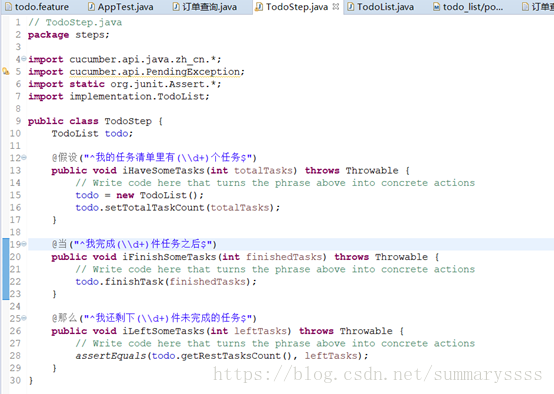Click the comment on line 27

pyautogui.click(x=275, y=343)
